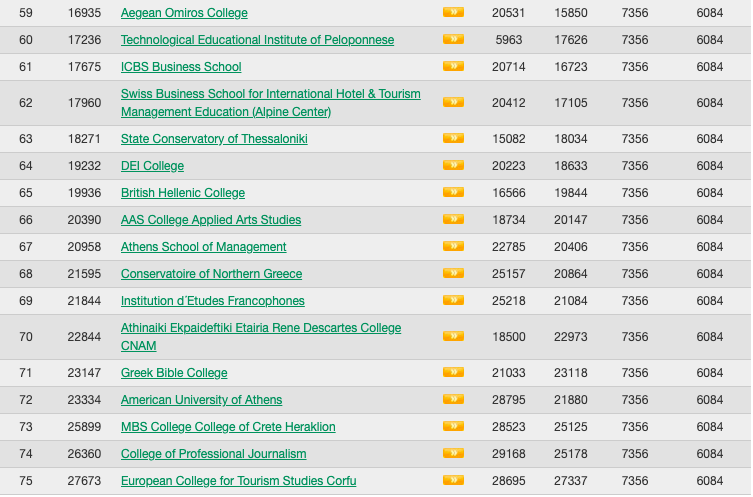Image resolution: width=753 pixels, height=497 pixels.
Task: Select value 5963 in Peloponnese row
Action: (x=509, y=40)
